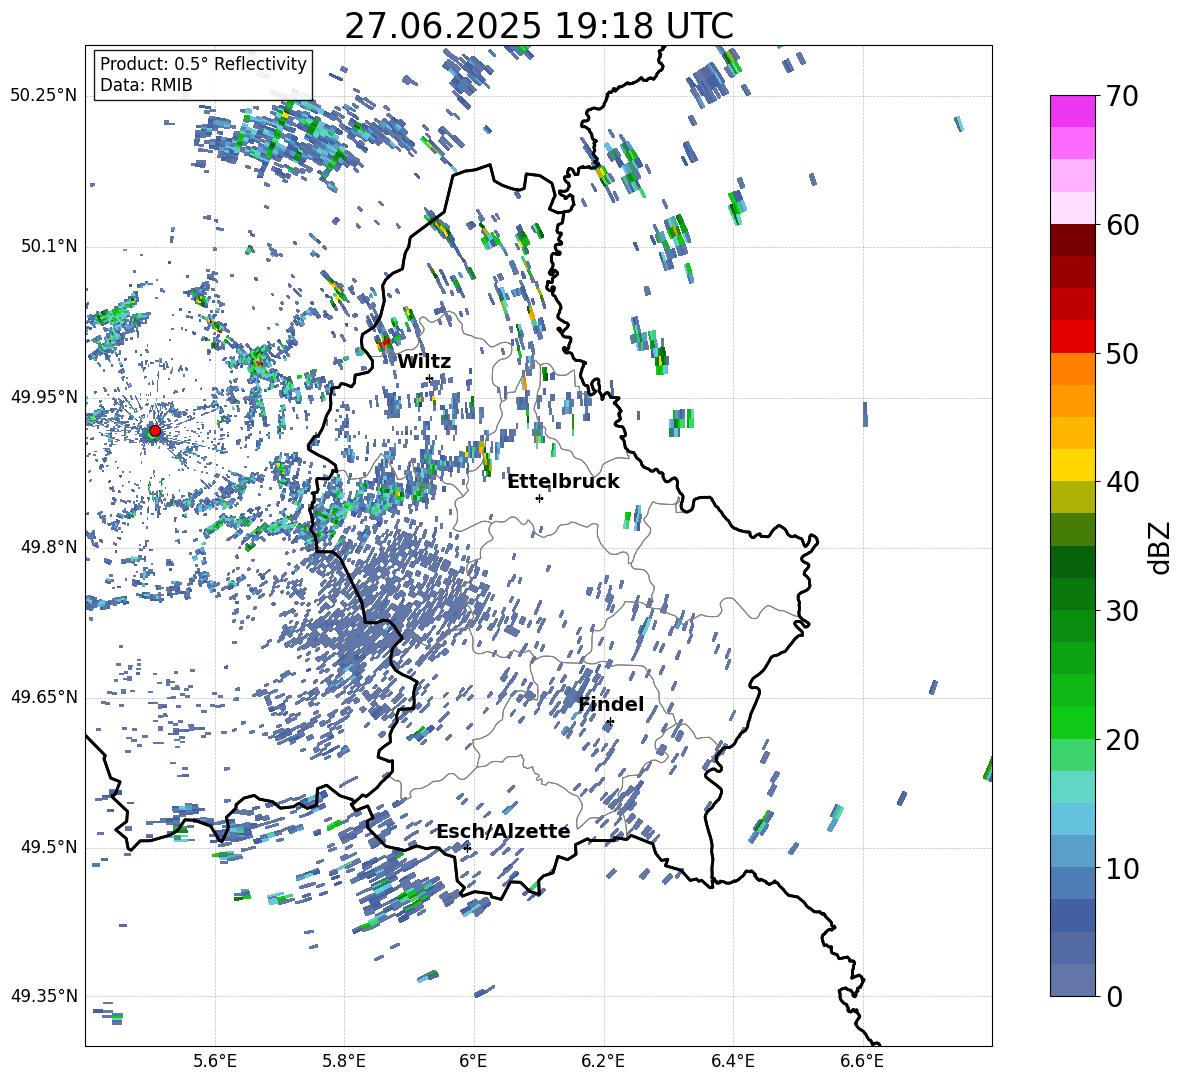Click the red radar site marker
The image size is (1184, 1081).
pos(155,431)
